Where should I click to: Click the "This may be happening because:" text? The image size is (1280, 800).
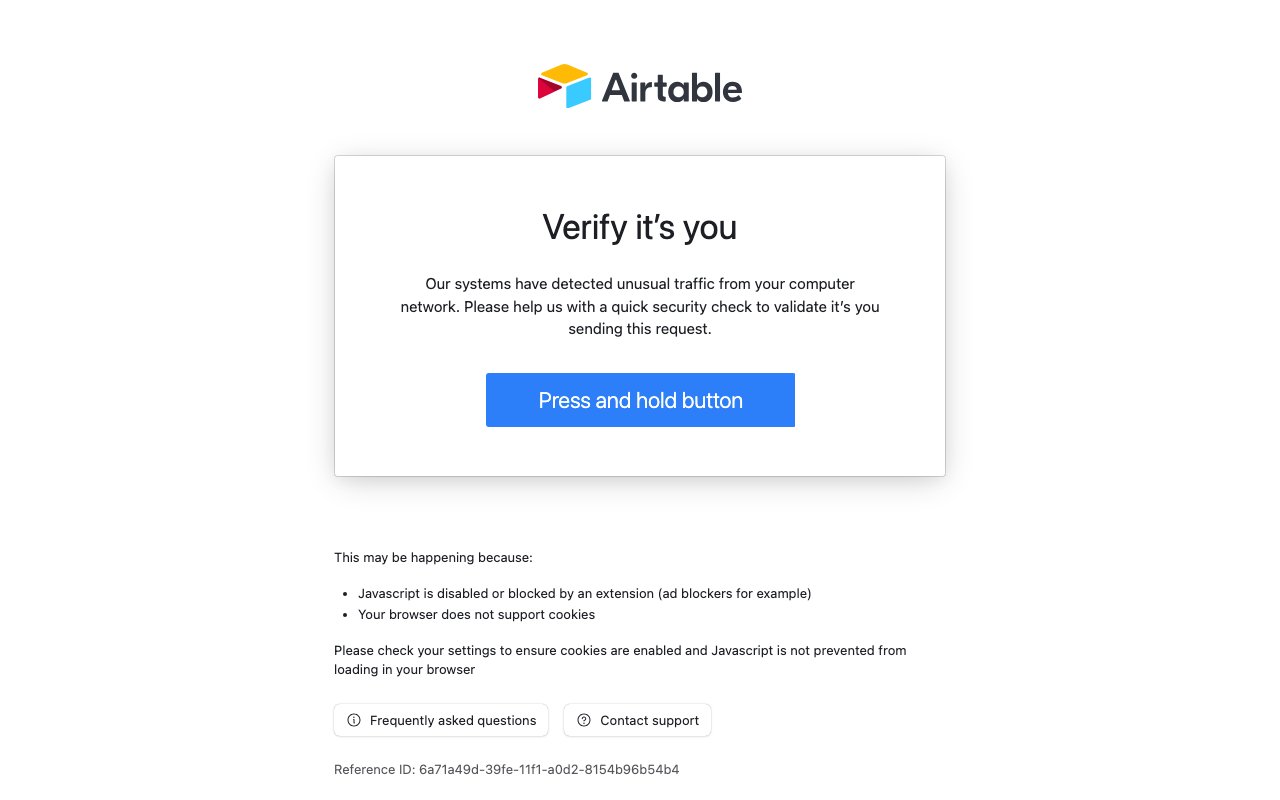click(433, 557)
